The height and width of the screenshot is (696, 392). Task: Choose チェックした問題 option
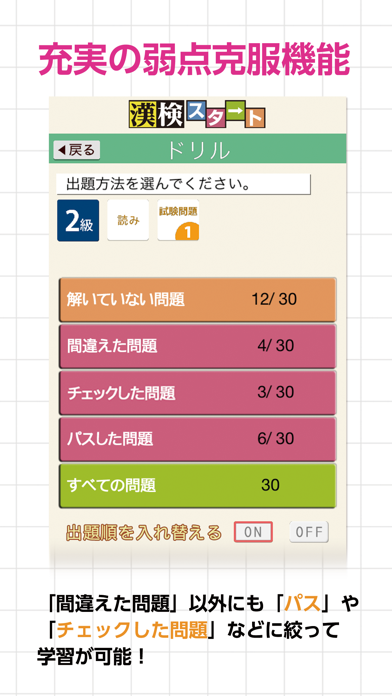[198, 393]
